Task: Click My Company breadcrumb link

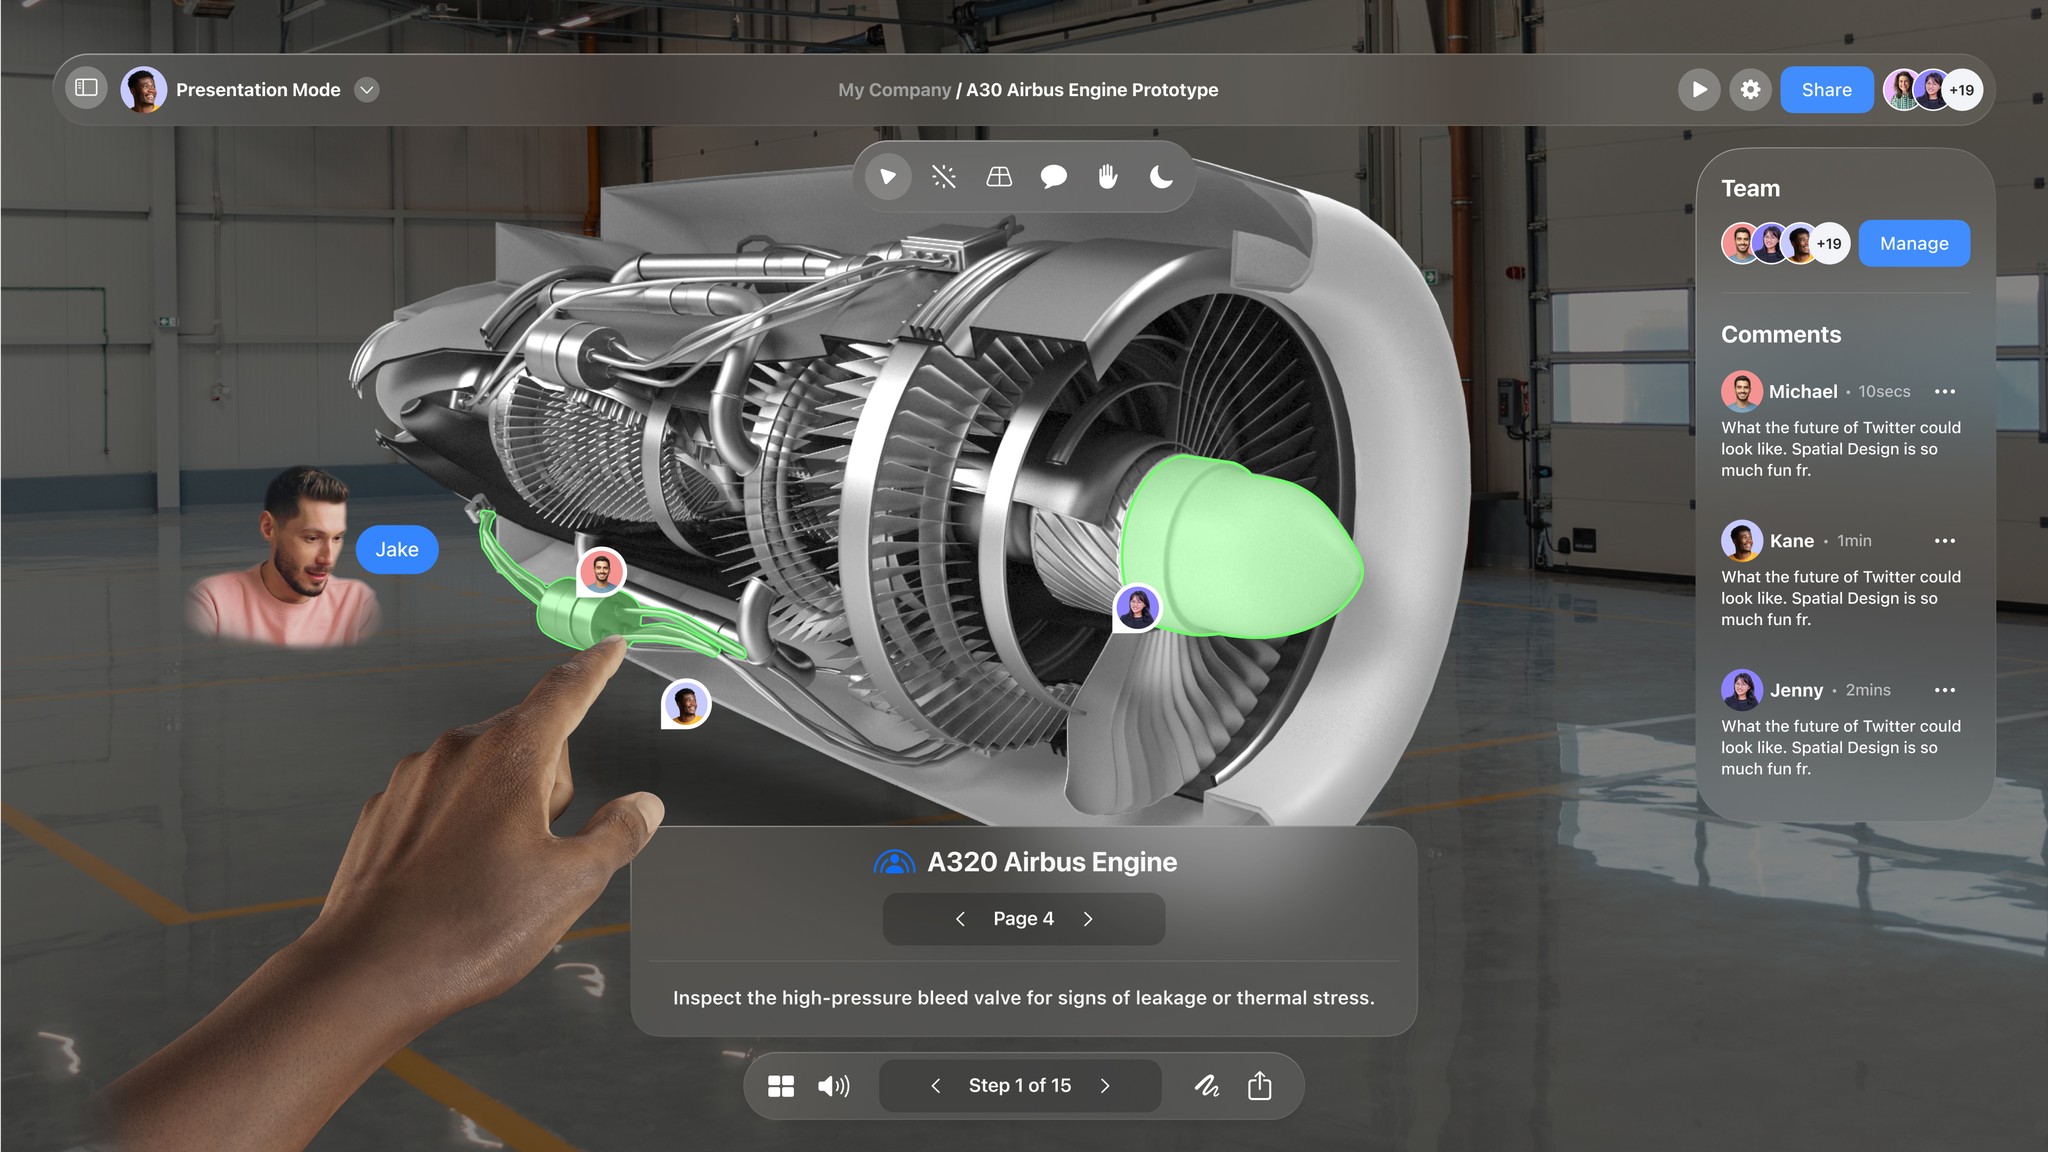Action: (x=894, y=90)
